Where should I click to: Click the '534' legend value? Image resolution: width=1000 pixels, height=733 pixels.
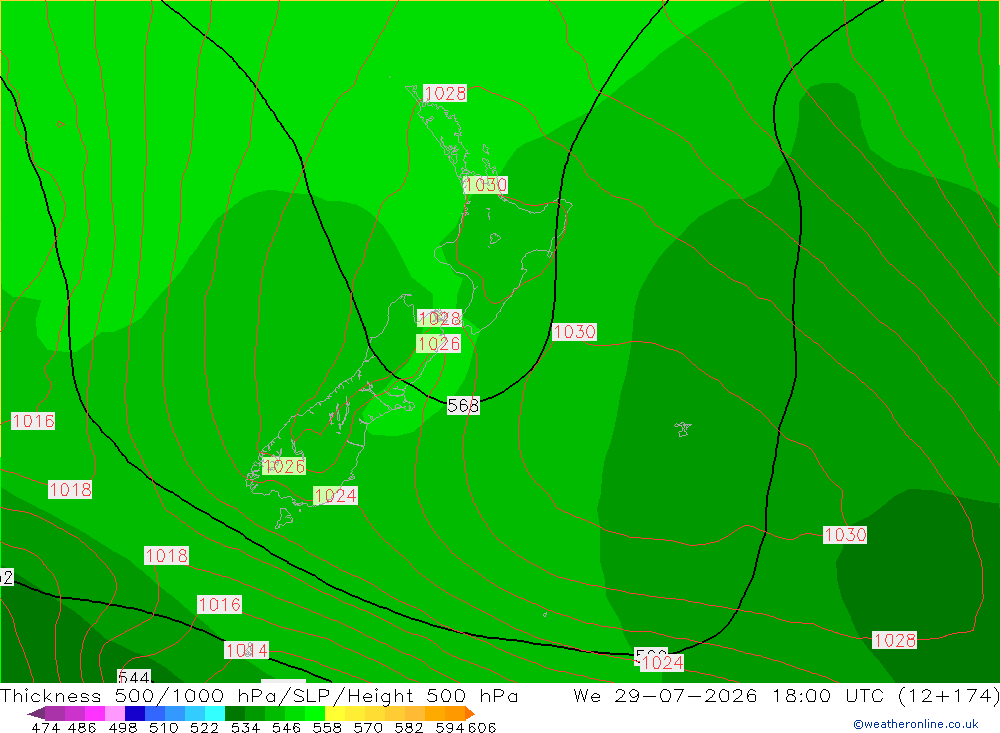click(x=246, y=727)
